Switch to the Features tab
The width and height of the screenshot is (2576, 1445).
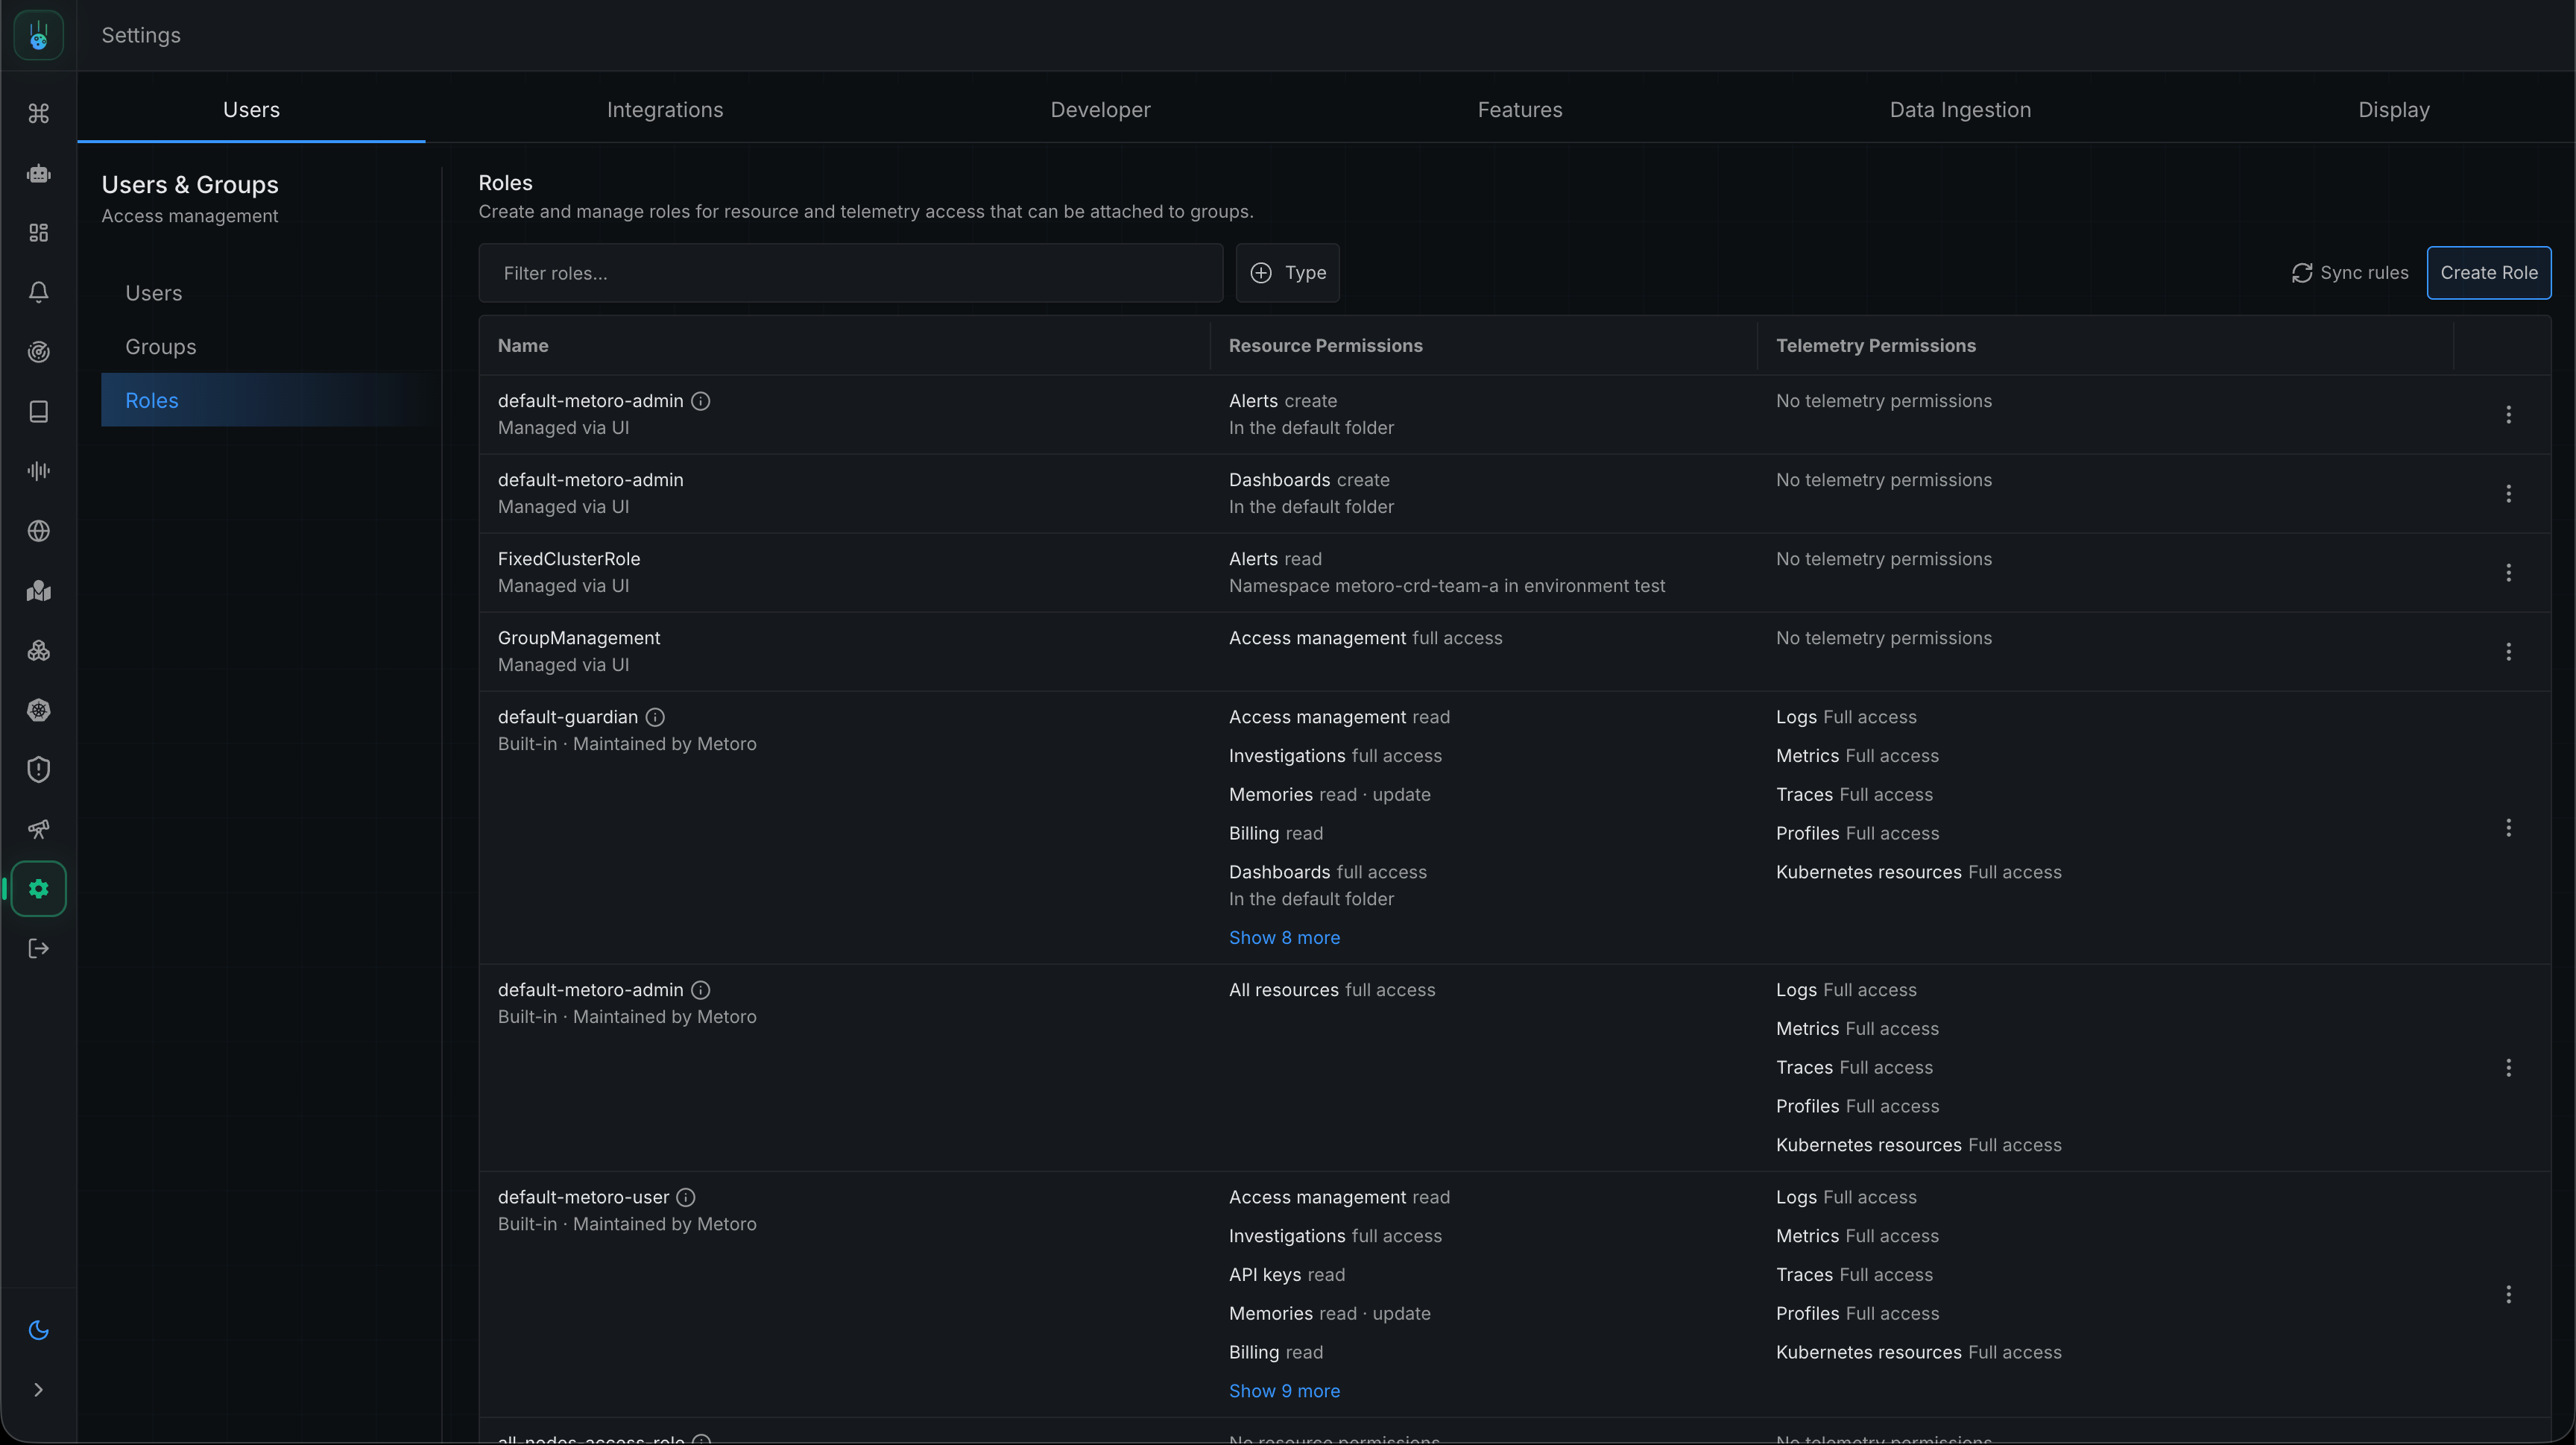coord(1520,109)
